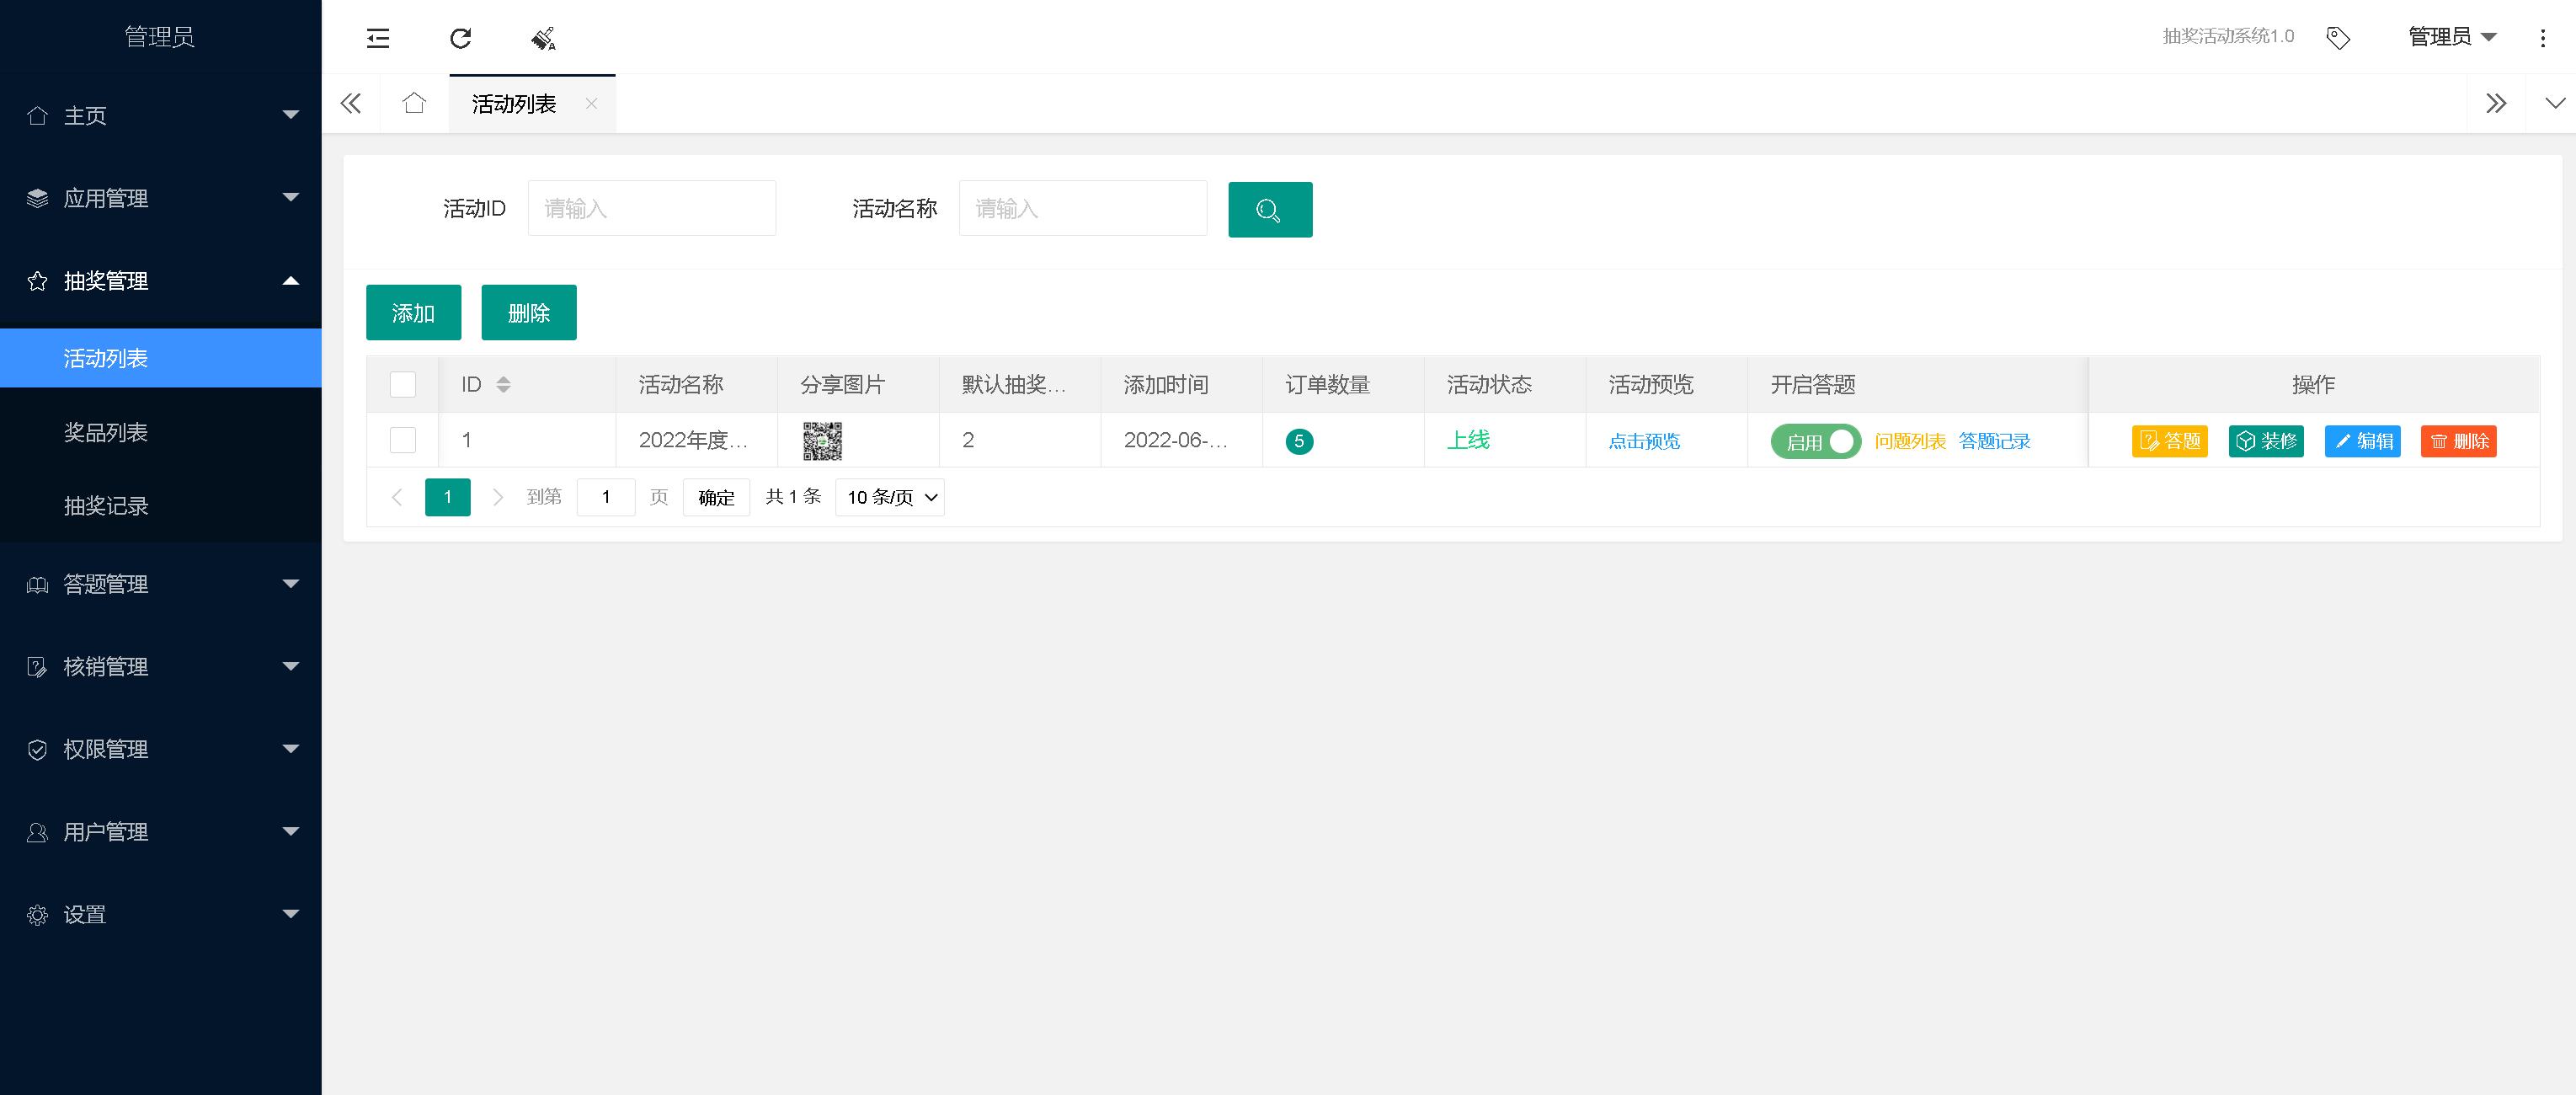Click the green 添加 button

coord(413,312)
